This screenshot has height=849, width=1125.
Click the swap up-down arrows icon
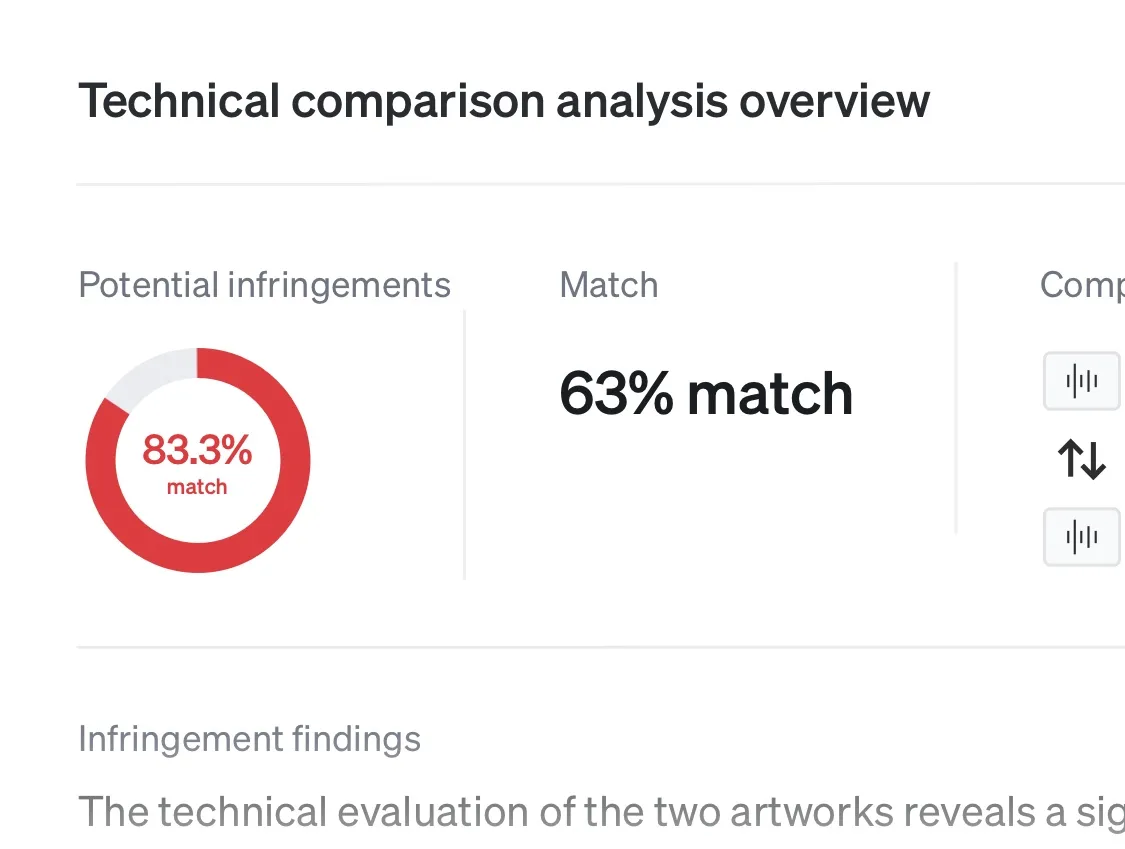(1081, 459)
